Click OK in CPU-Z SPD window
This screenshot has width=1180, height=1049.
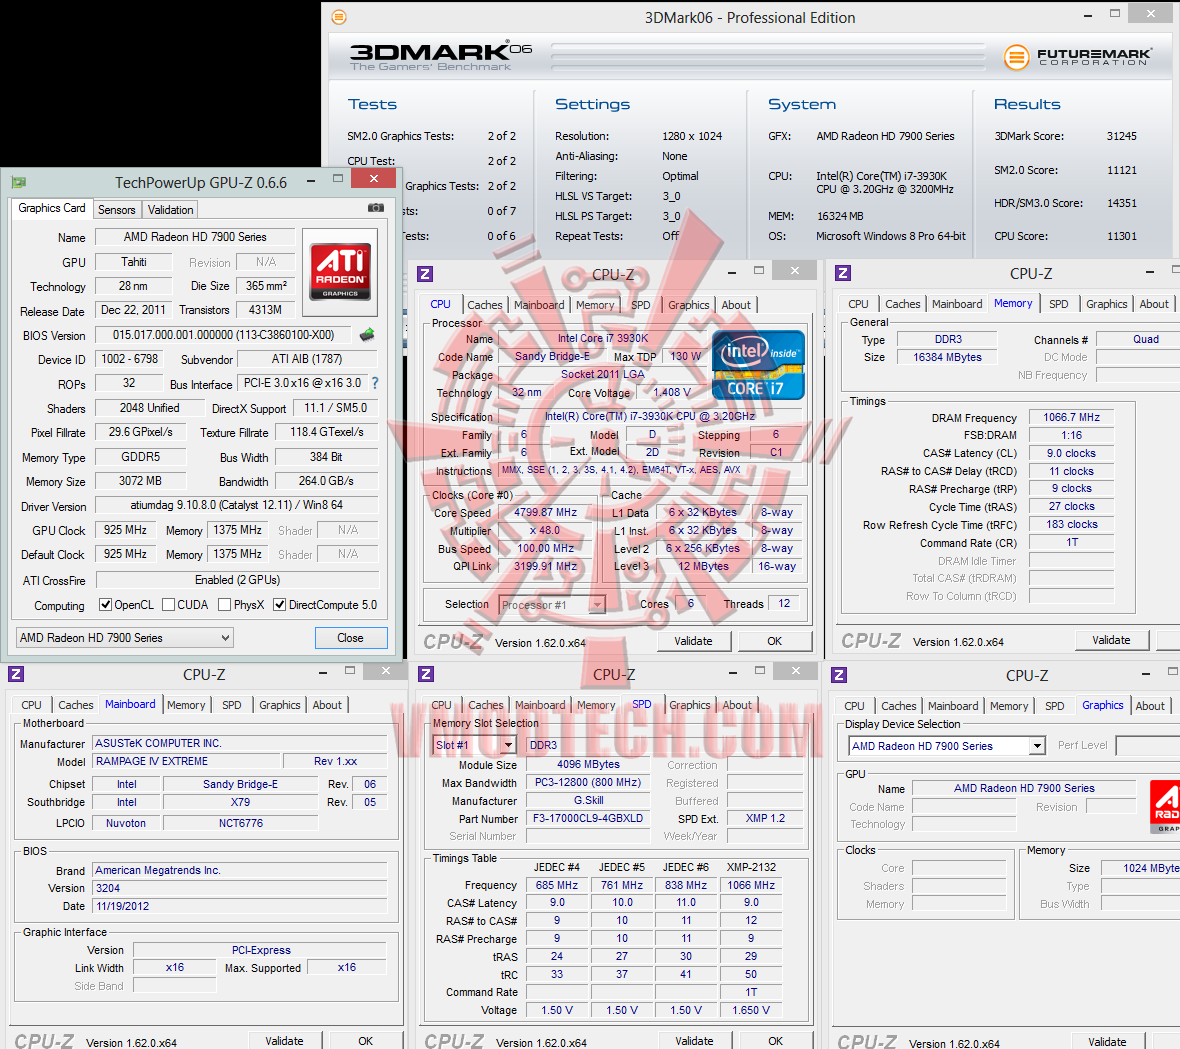coord(775,1041)
